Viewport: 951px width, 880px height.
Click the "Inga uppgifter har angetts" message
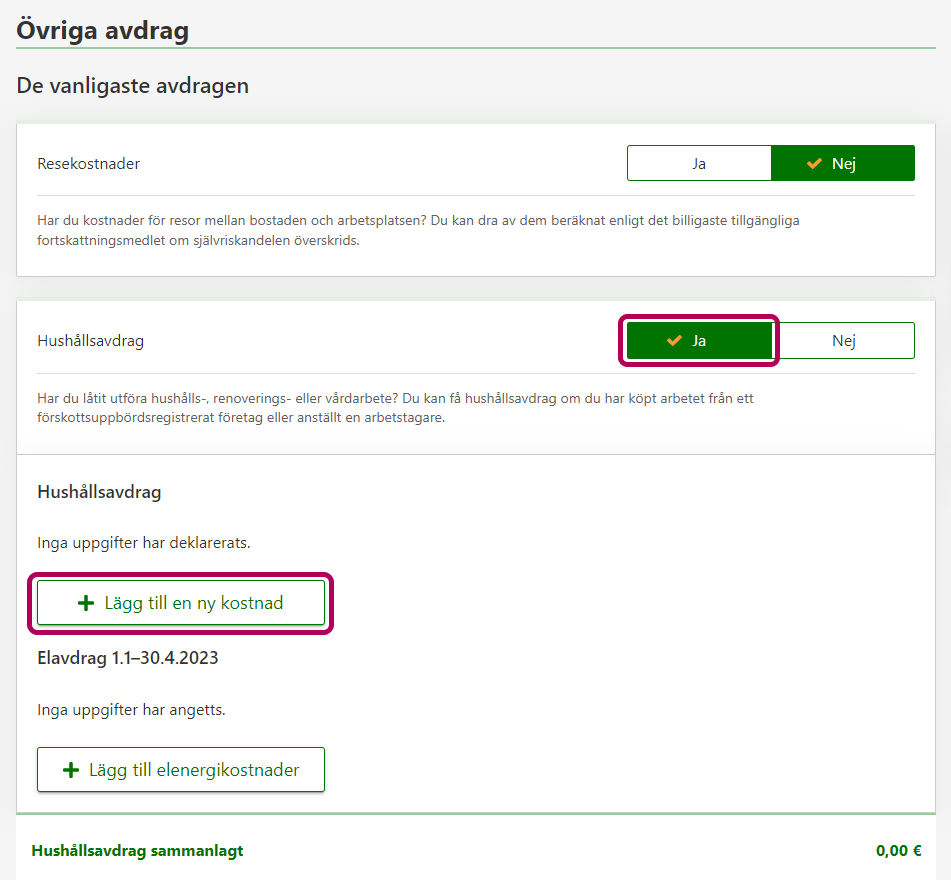coord(131,711)
